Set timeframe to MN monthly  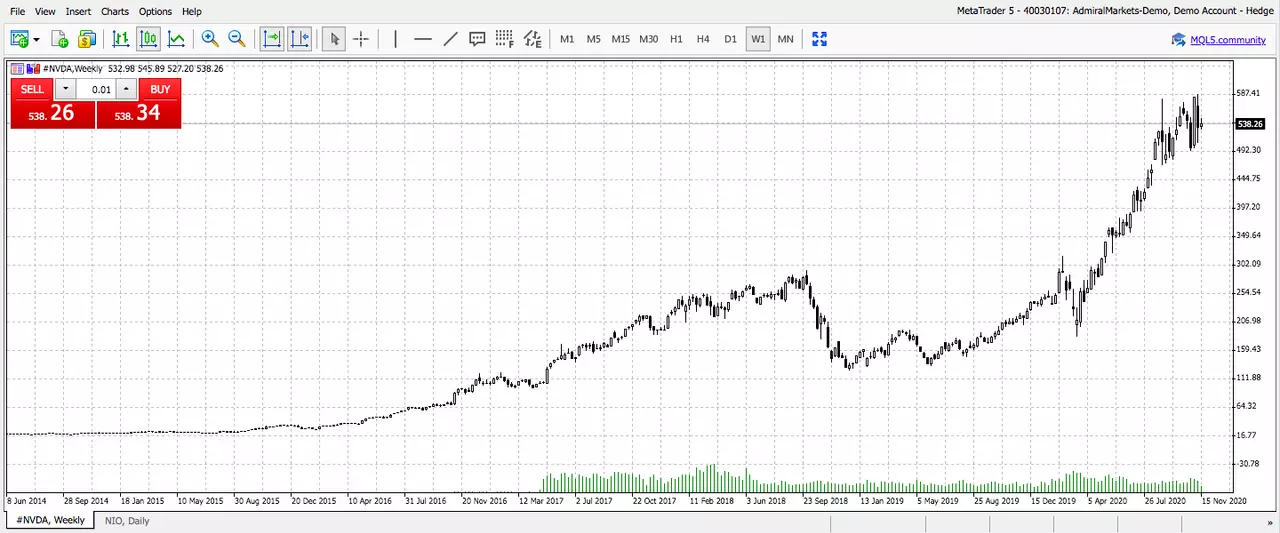[785, 39]
